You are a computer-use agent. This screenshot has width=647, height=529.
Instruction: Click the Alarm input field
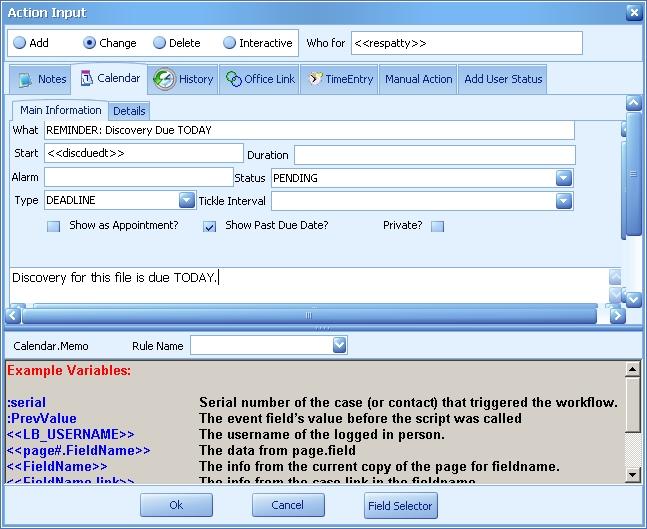pyautogui.click(x=139, y=177)
